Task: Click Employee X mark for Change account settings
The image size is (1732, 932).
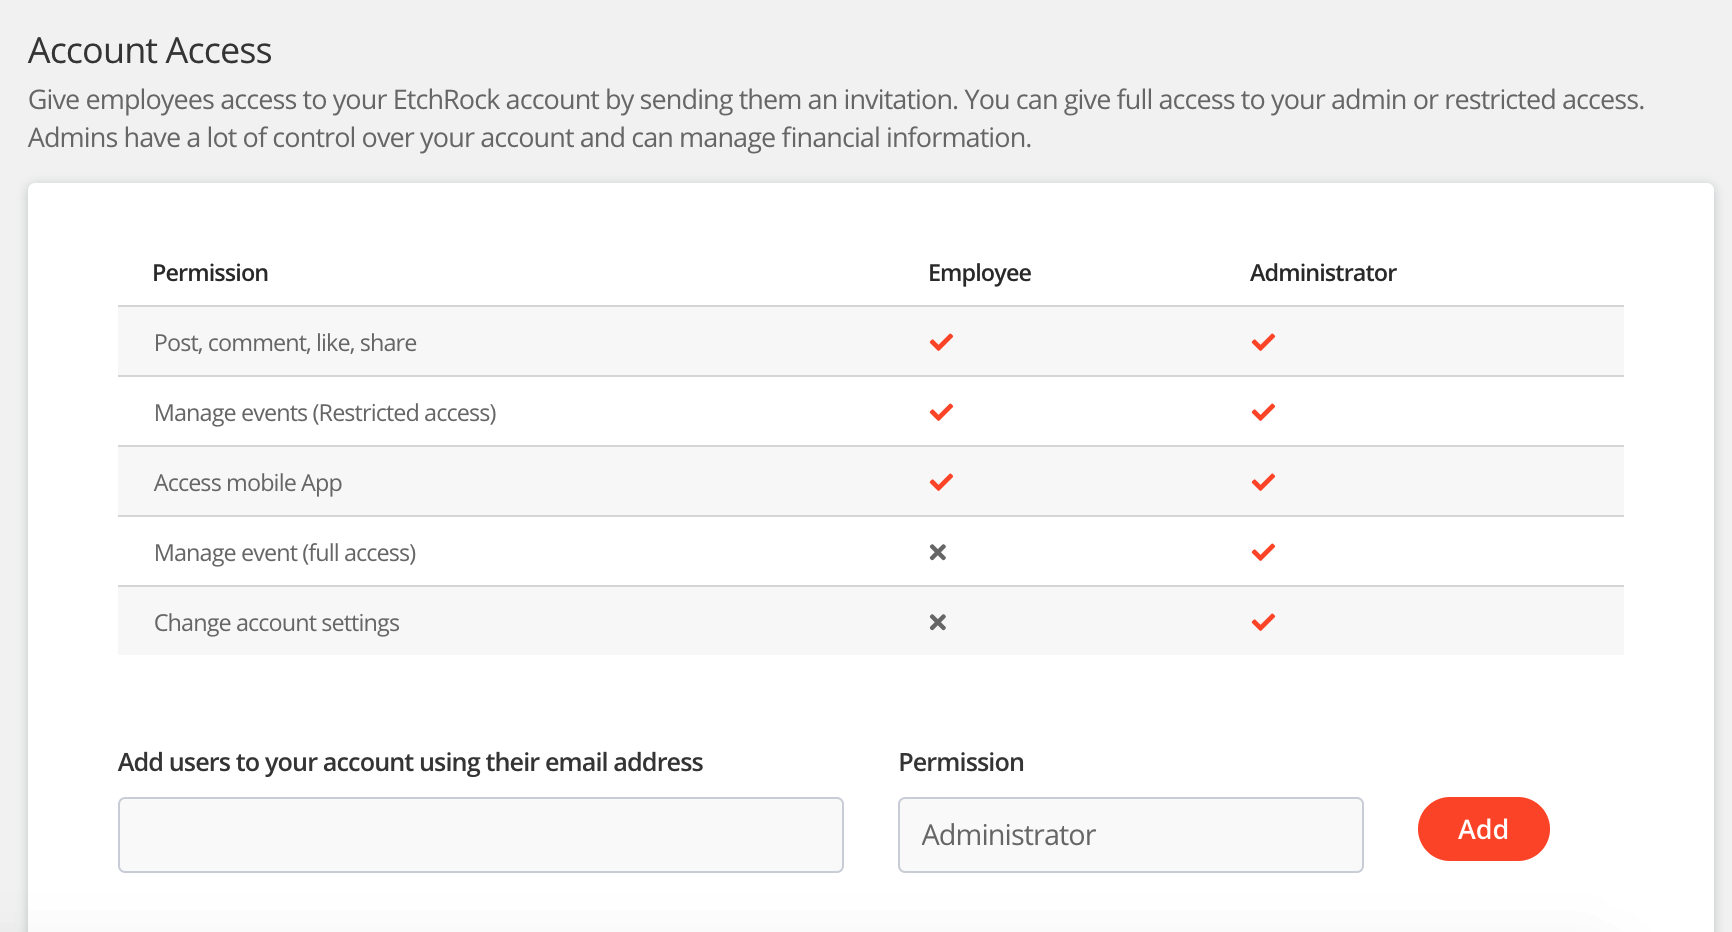Action: [x=938, y=622]
